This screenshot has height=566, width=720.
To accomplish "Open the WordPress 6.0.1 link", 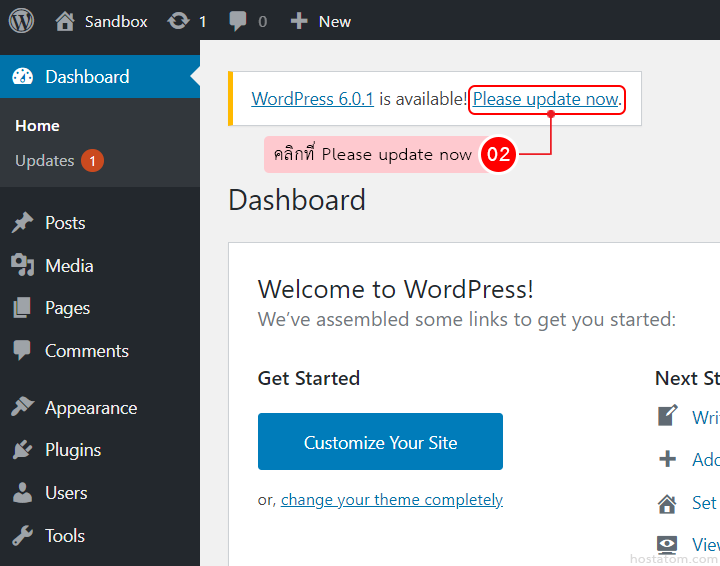I will [312, 99].
